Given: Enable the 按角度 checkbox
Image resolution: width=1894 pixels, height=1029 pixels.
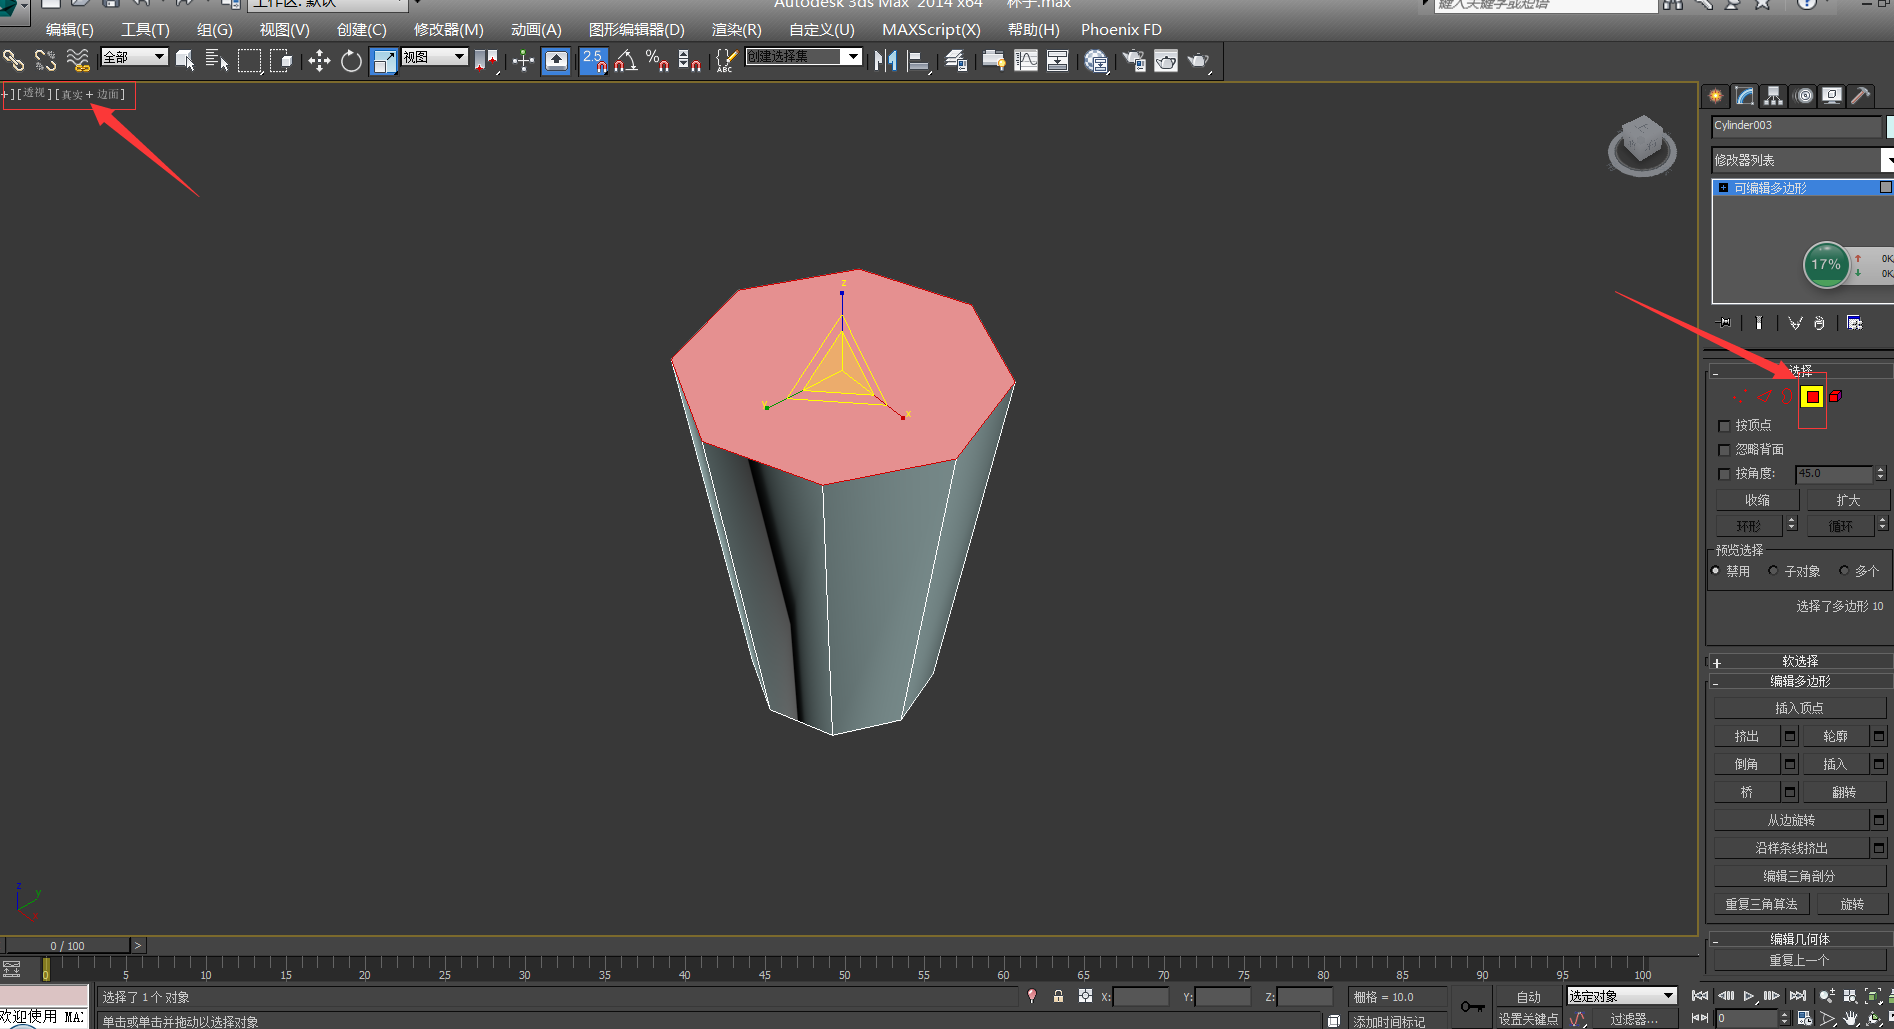Looking at the screenshot, I should click(x=1724, y=474).
